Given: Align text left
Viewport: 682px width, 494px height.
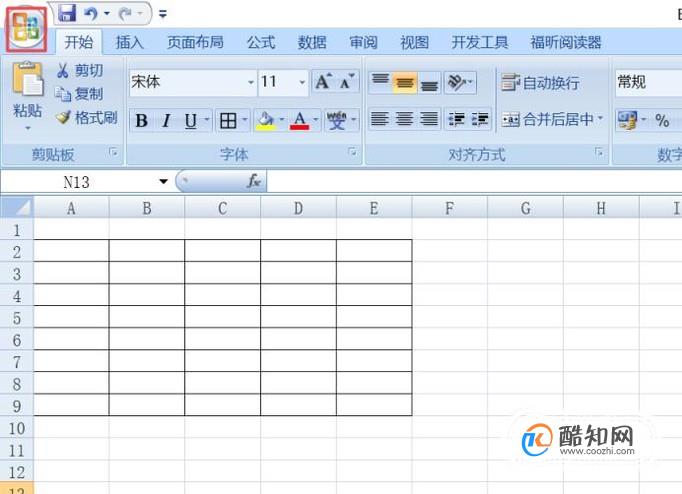Looking at the screenshot, I should click(x=380, y=119).
